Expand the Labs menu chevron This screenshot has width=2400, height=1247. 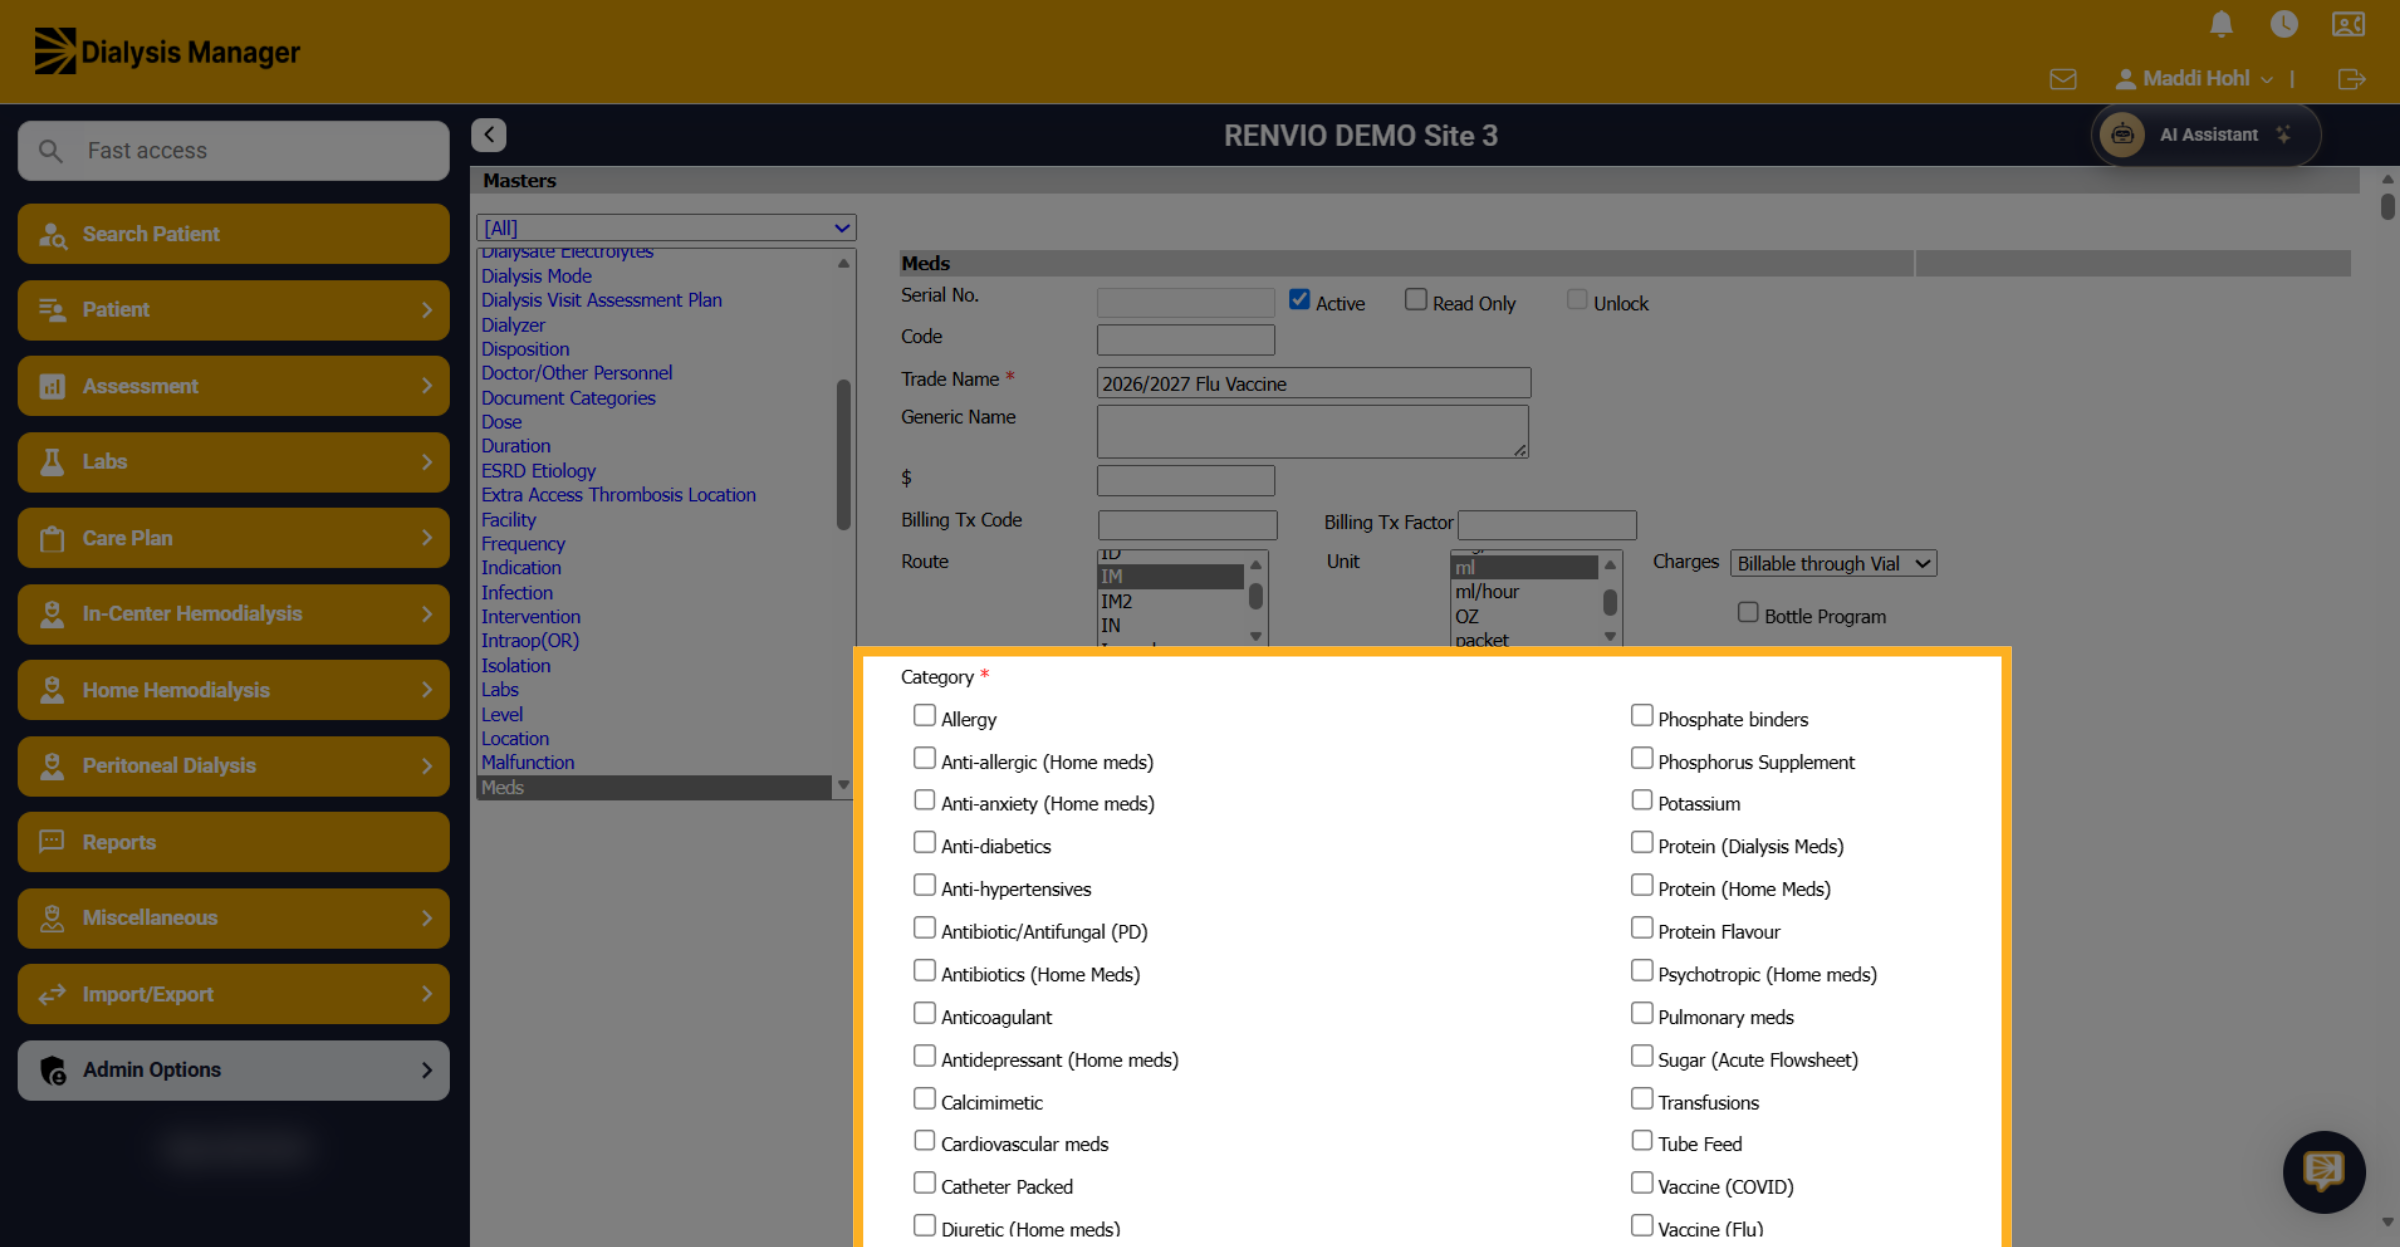427,462
